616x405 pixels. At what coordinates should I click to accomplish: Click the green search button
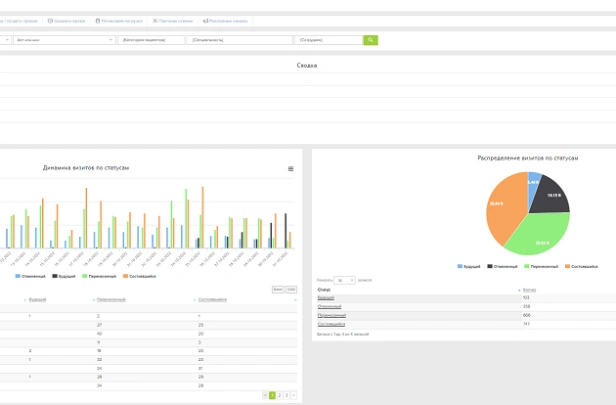(370, 40)
